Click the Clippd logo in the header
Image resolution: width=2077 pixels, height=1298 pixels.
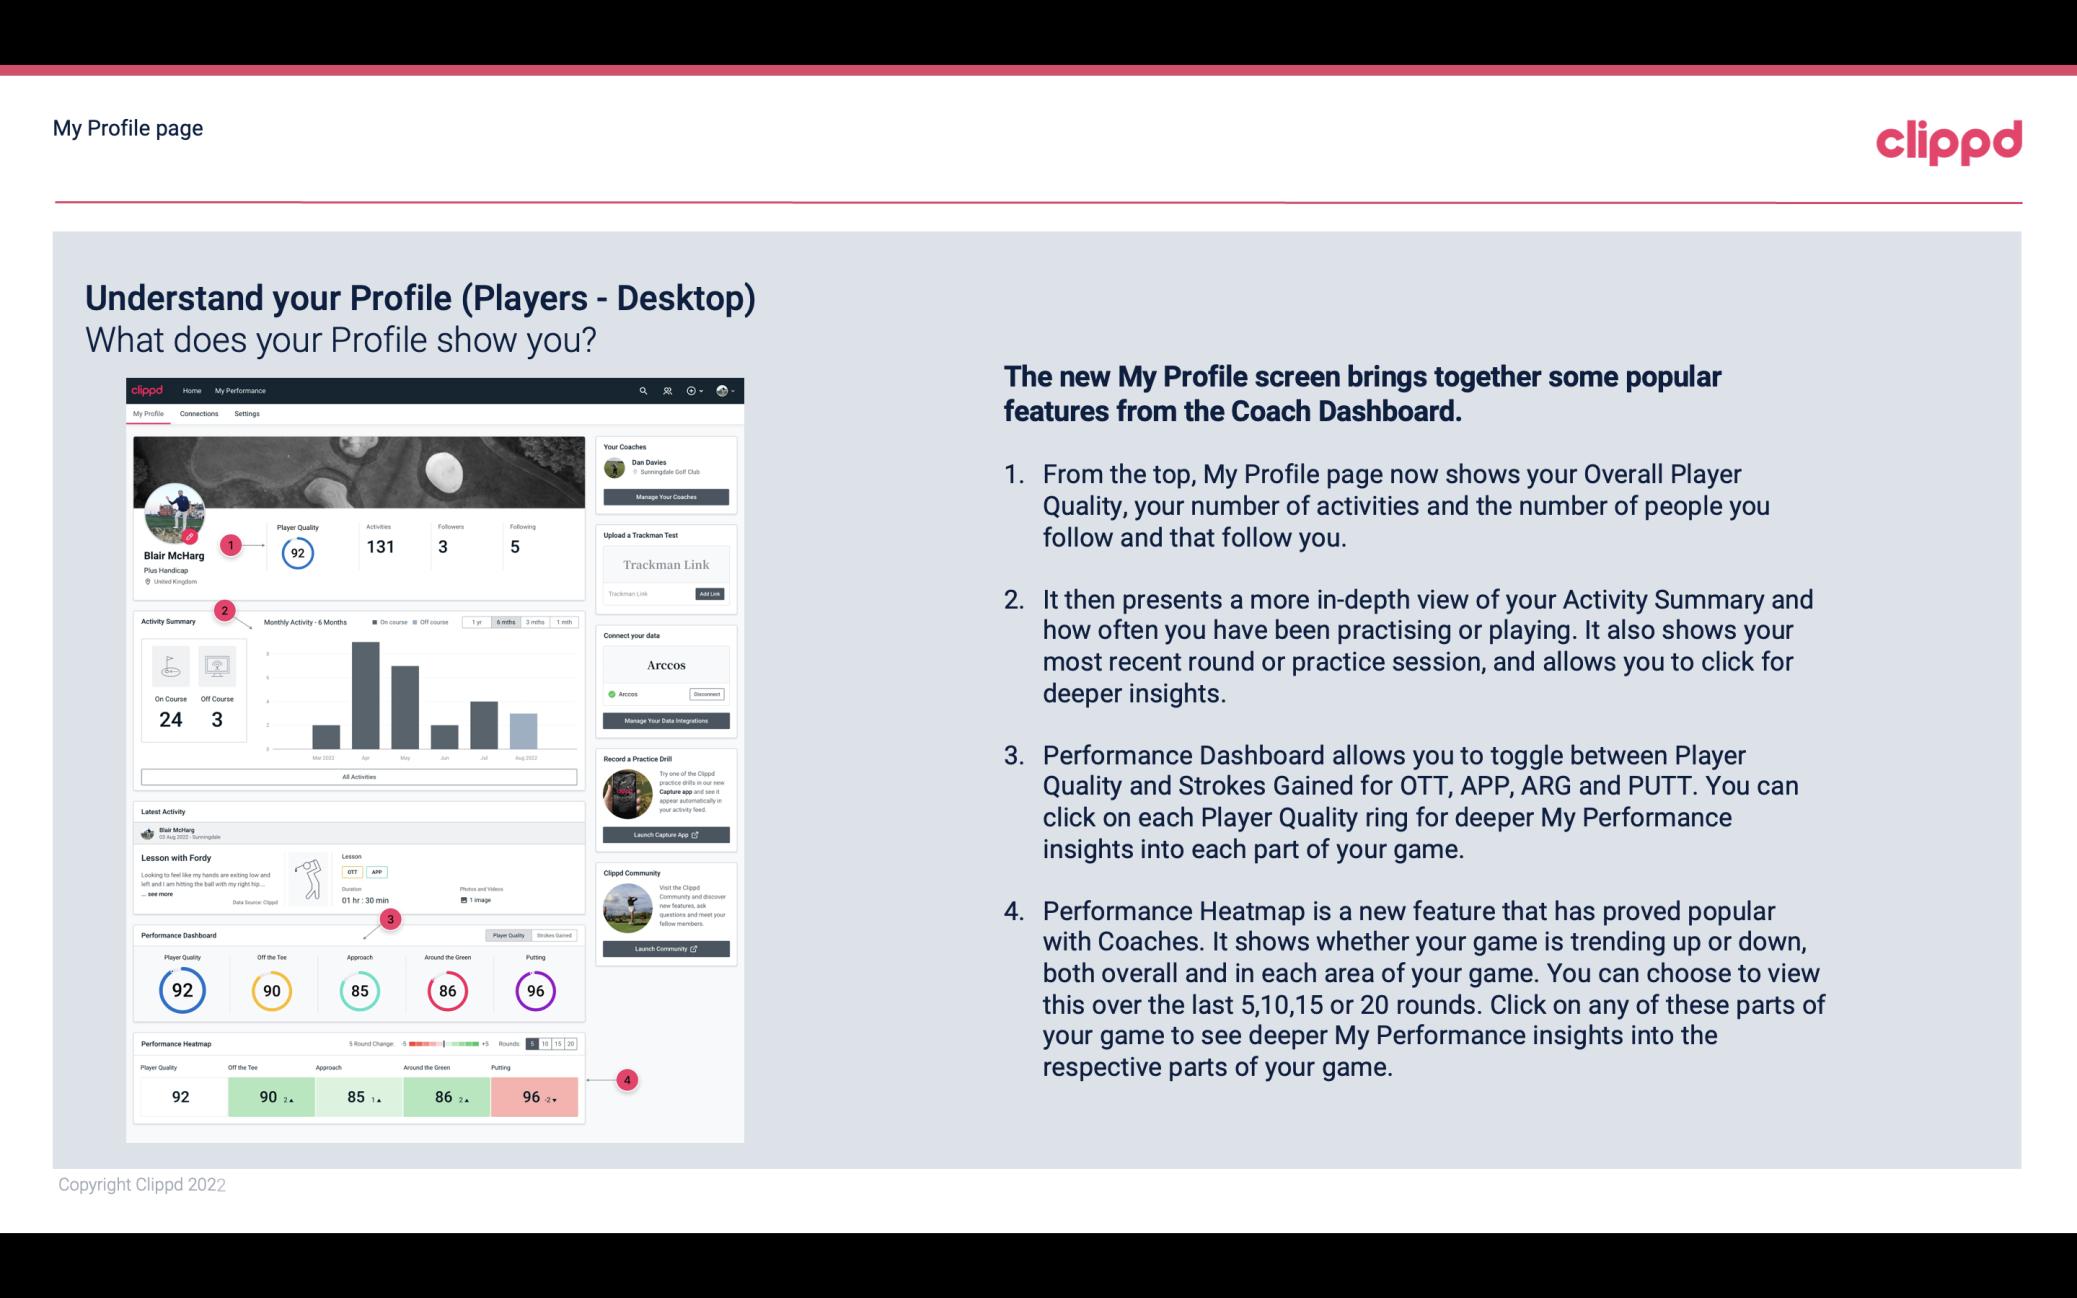[x=1945, y=141]
